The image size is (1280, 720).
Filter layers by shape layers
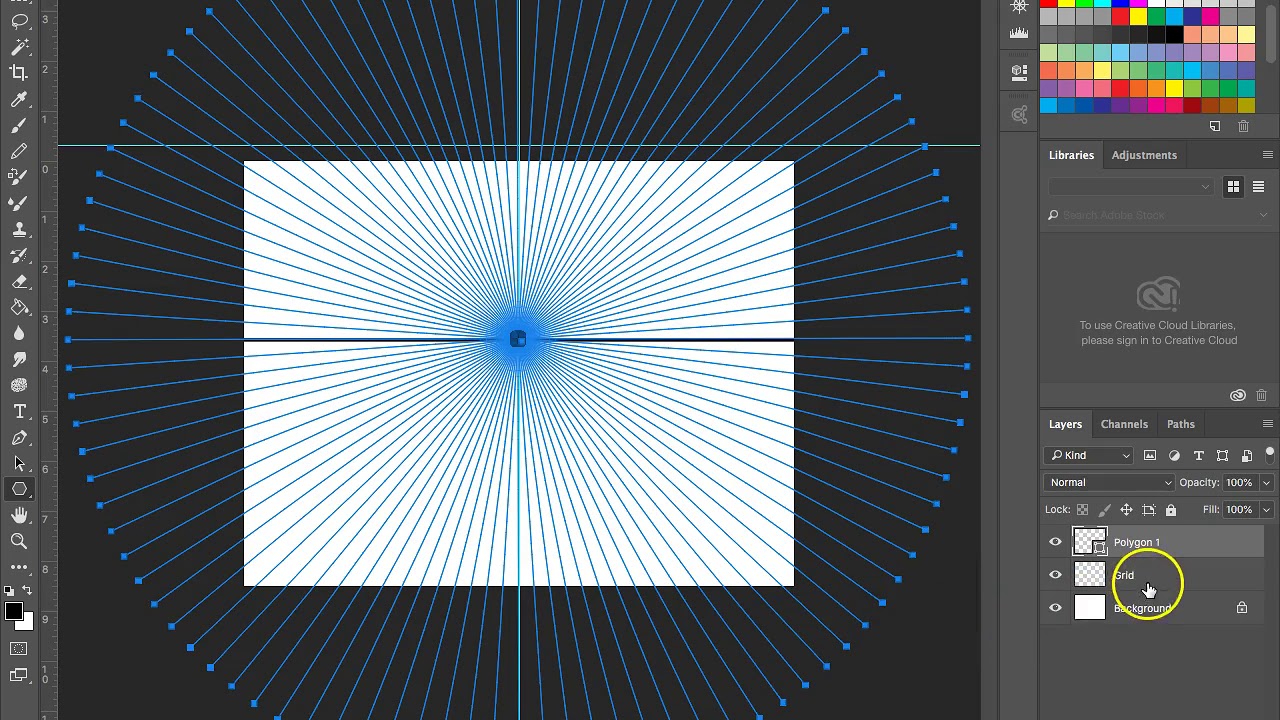click(x=1222, y=456)
